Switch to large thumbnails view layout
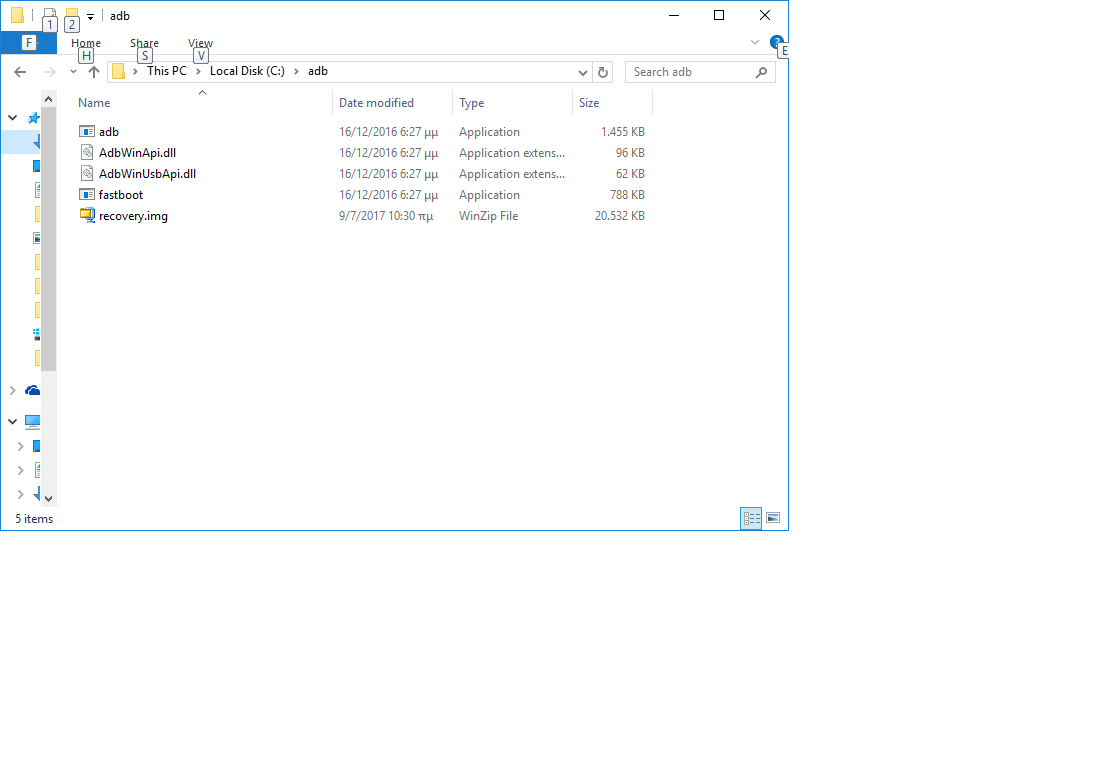This screenshot has height=772, width=1108. pos(772,518)
